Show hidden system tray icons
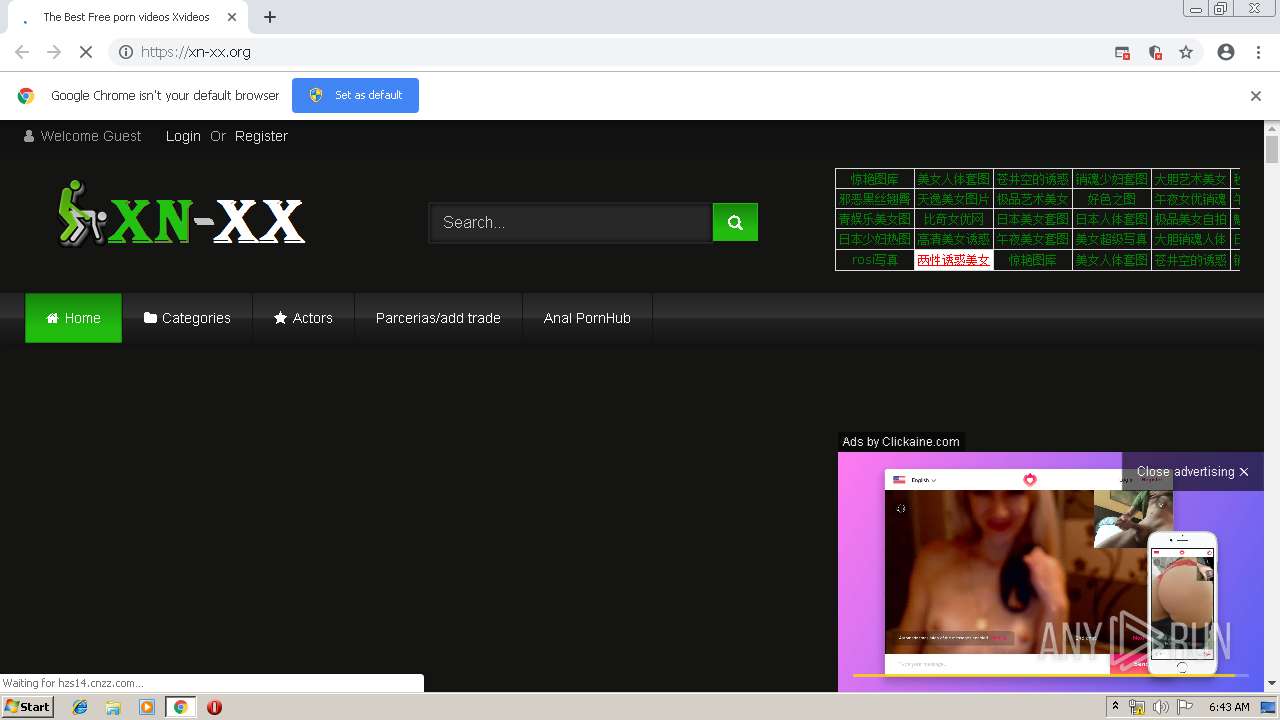Image resolution: width=1280 pixels, height=720 pixels. [1116, 707]
